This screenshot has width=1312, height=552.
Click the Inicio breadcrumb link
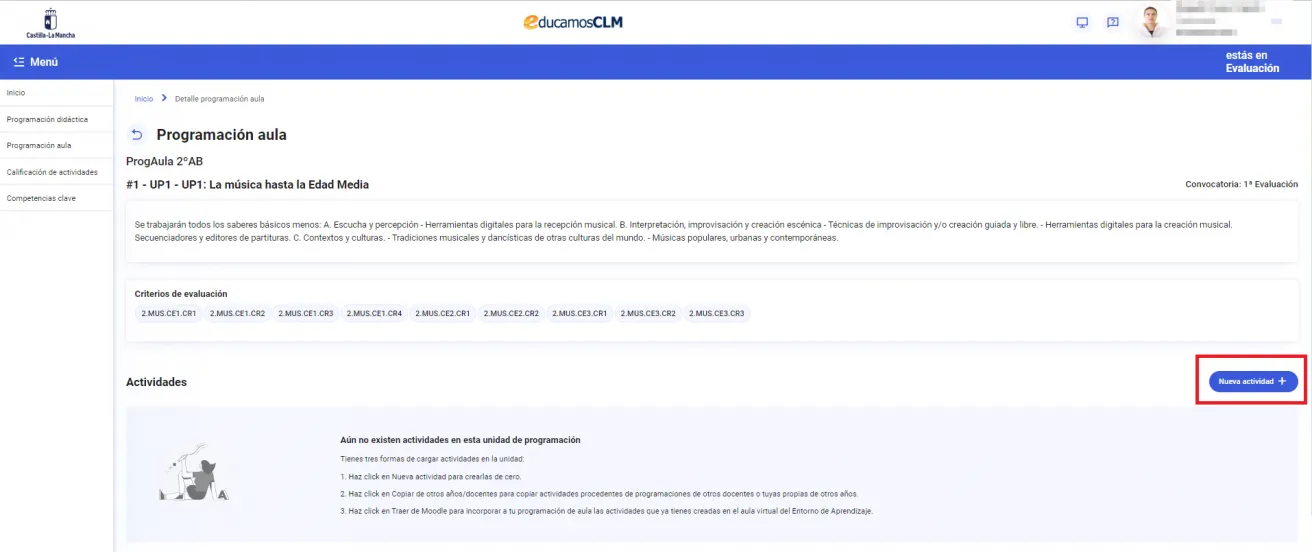pyautogui.click(x=144, y=99)
